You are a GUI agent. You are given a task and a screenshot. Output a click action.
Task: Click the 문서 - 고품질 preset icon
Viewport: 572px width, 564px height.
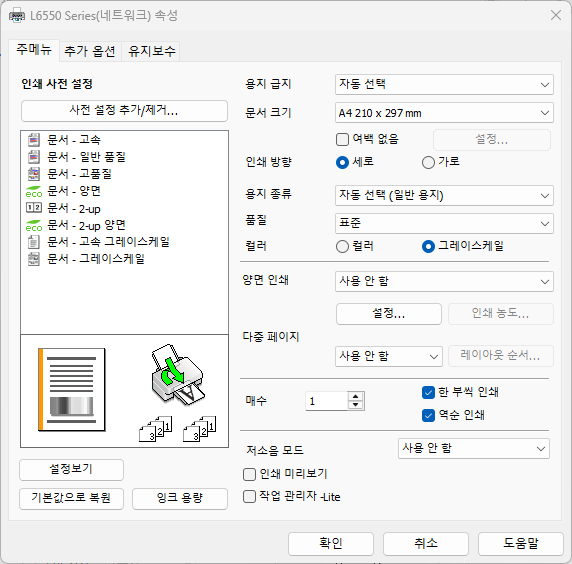[34, 174]
